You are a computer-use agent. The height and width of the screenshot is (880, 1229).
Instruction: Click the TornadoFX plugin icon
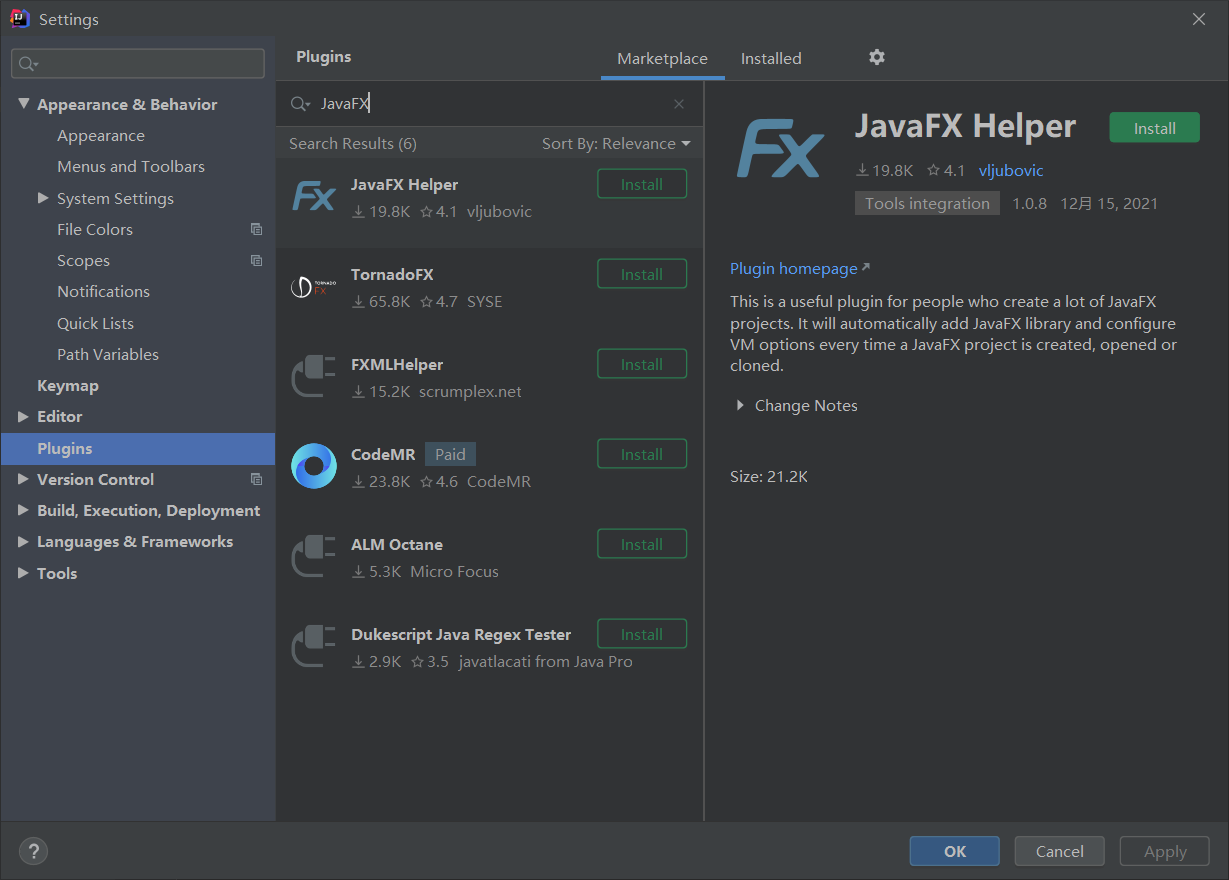click(x=313, y=287)
